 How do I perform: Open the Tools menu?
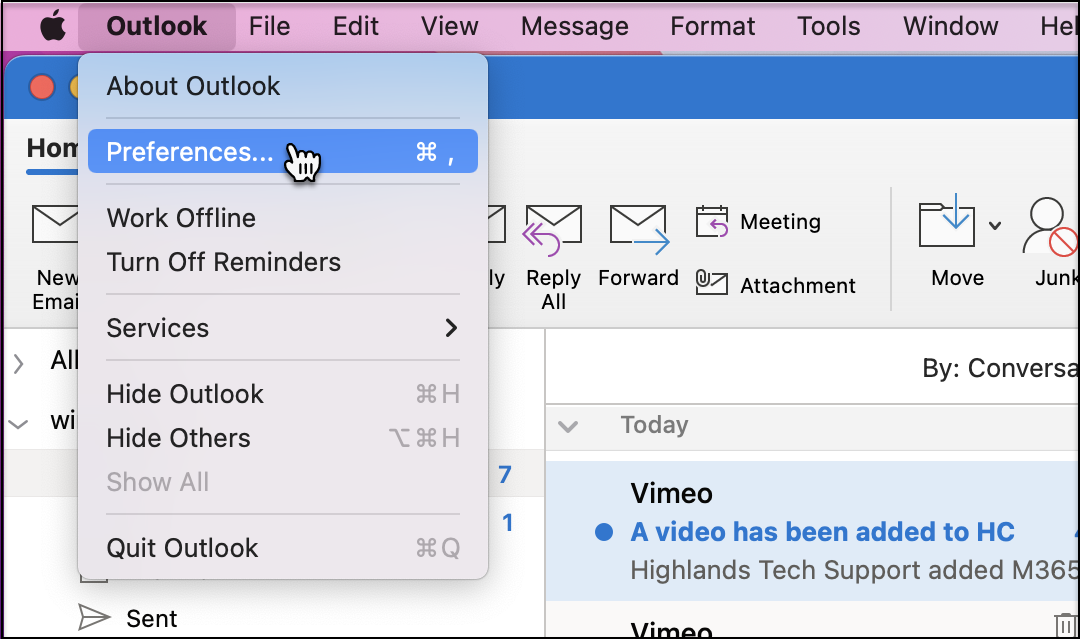click(x=828, y=26)
